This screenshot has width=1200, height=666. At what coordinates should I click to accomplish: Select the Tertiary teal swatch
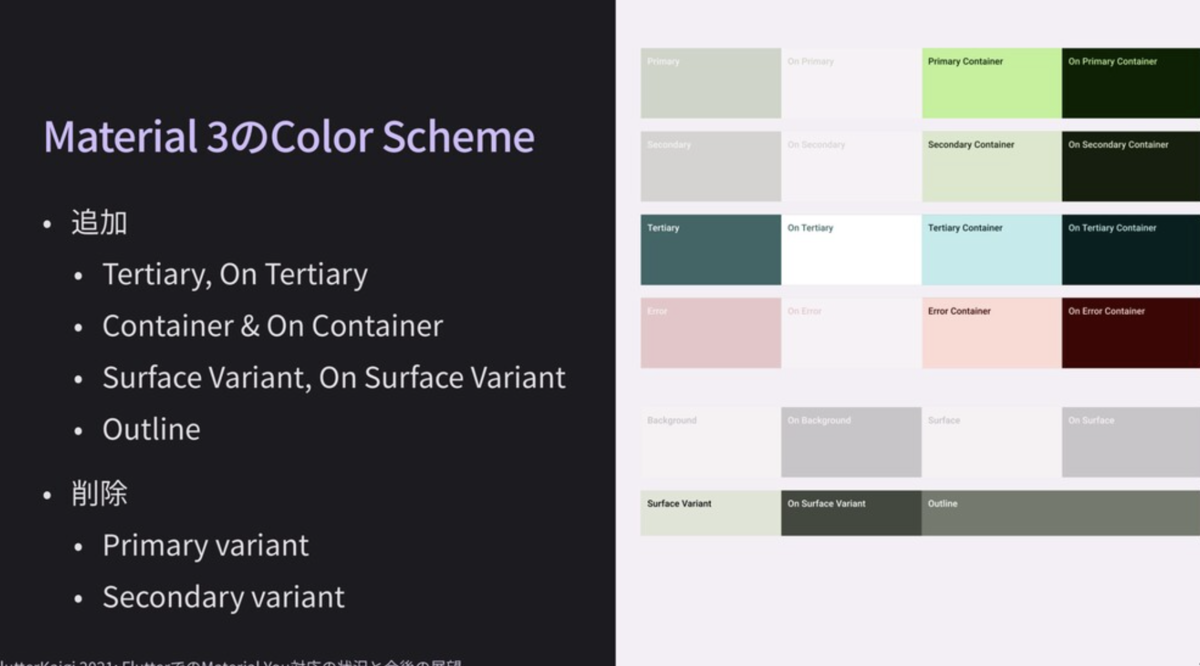click(x=711, y=250)
